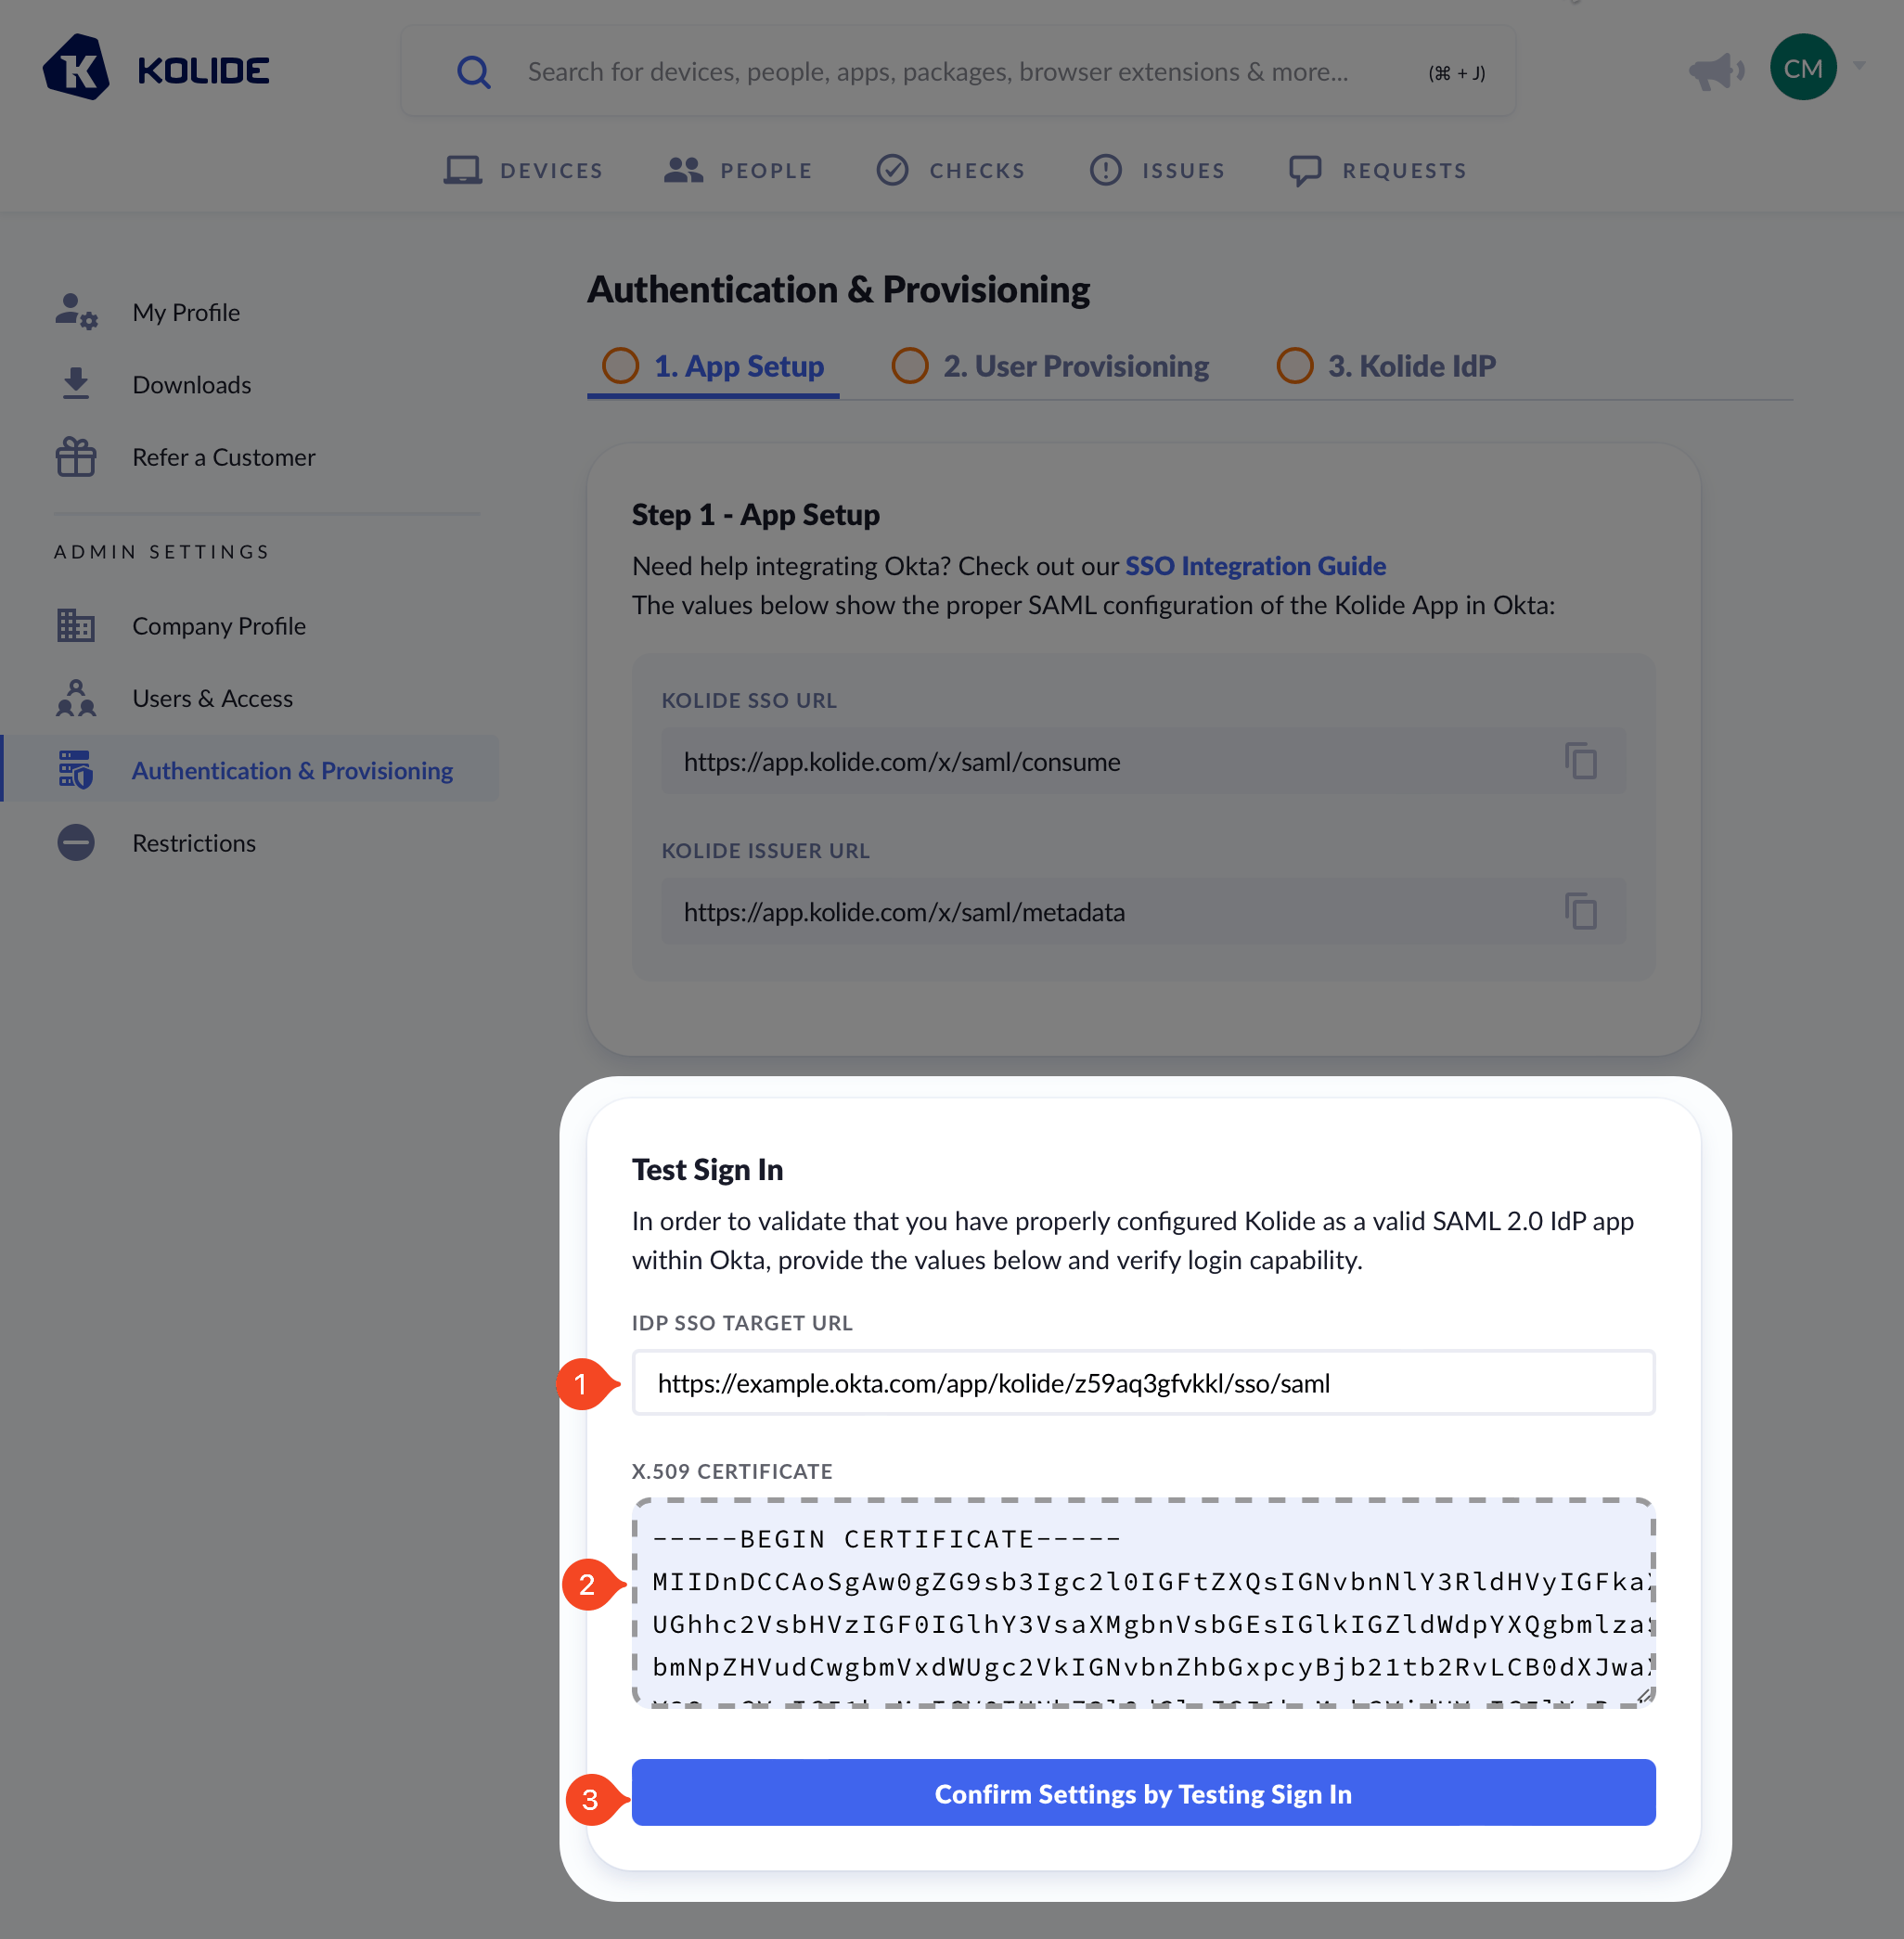
Task: Click the Authentication & Provisioning sidebar item
Action: 293,771
